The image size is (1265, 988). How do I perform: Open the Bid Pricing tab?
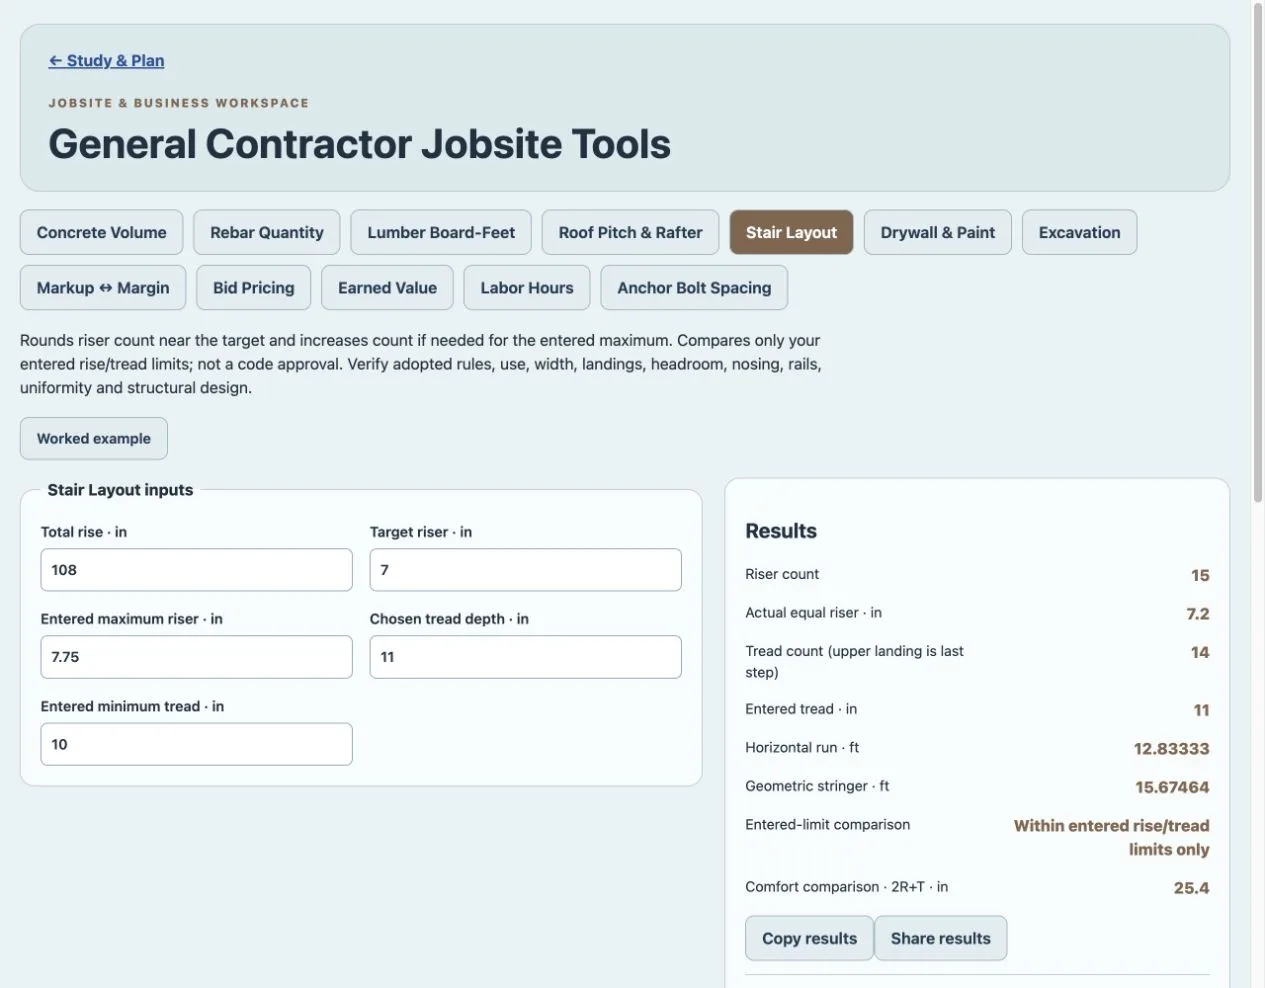254,288
